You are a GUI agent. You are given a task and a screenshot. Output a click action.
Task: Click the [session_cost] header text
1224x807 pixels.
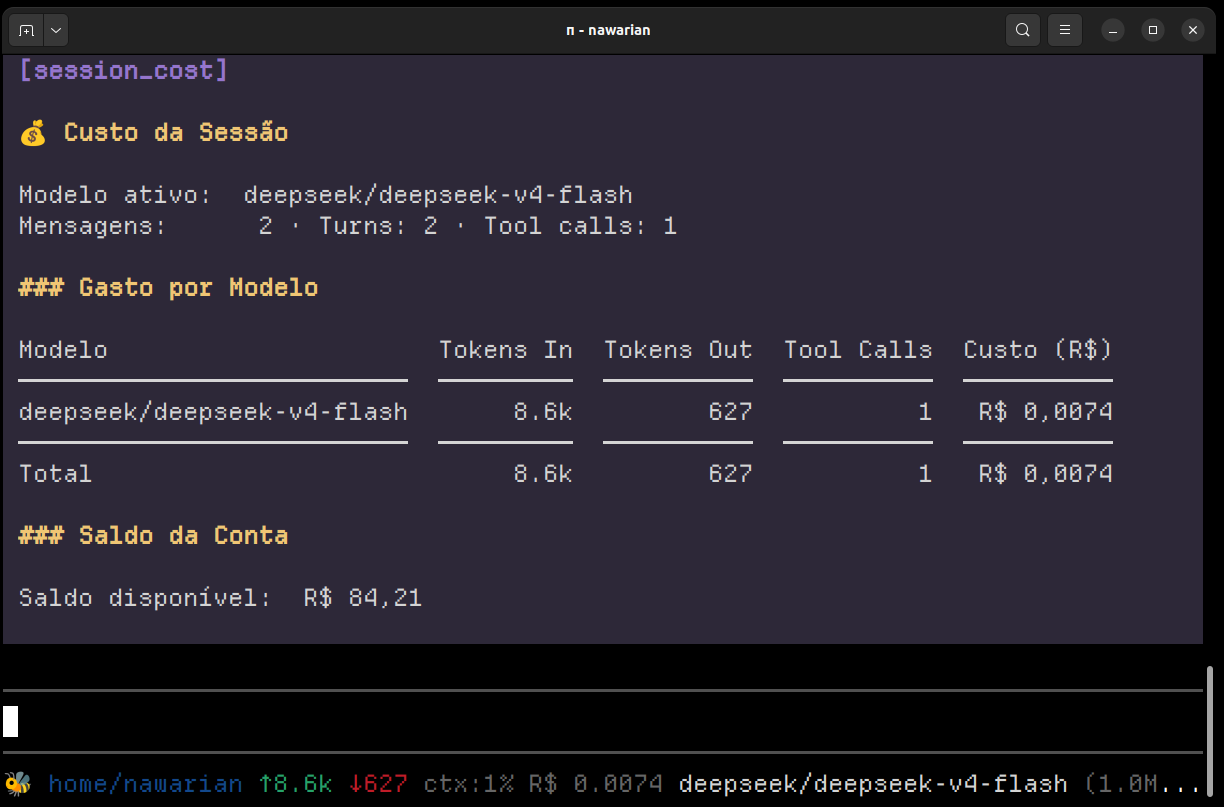click(x=123, y=71)
